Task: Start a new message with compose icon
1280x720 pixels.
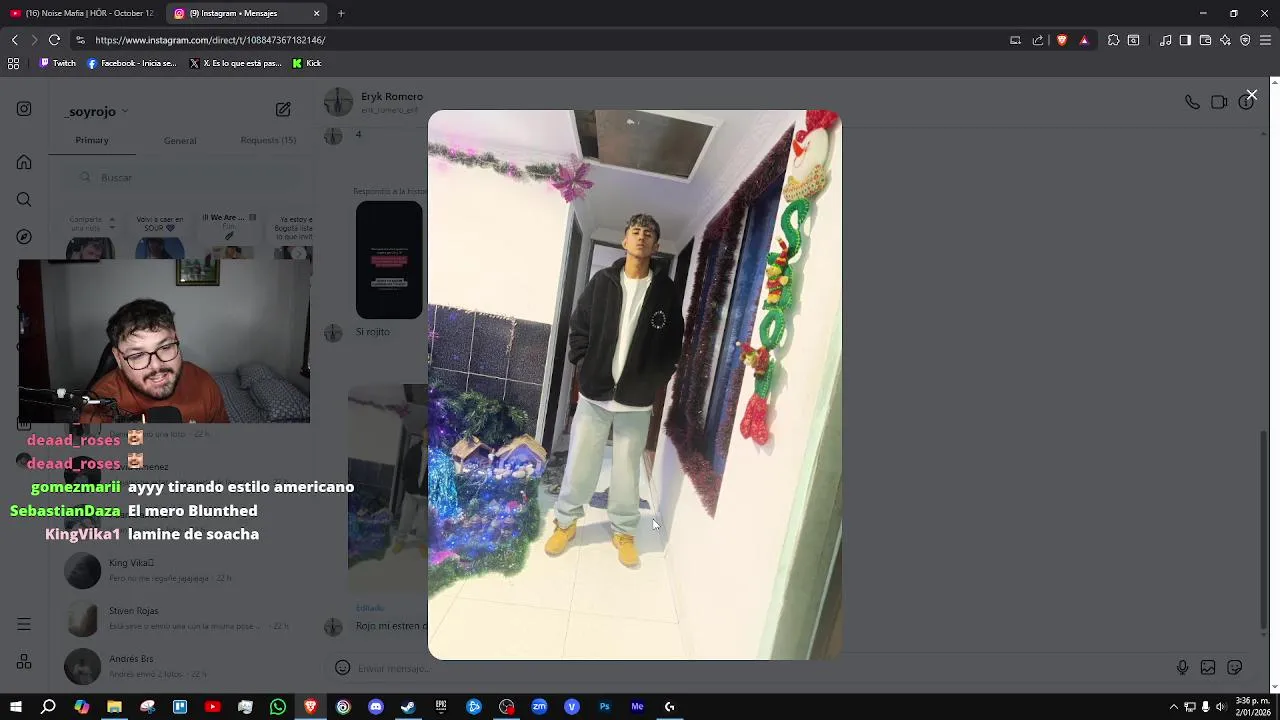Action: [283, 109]
